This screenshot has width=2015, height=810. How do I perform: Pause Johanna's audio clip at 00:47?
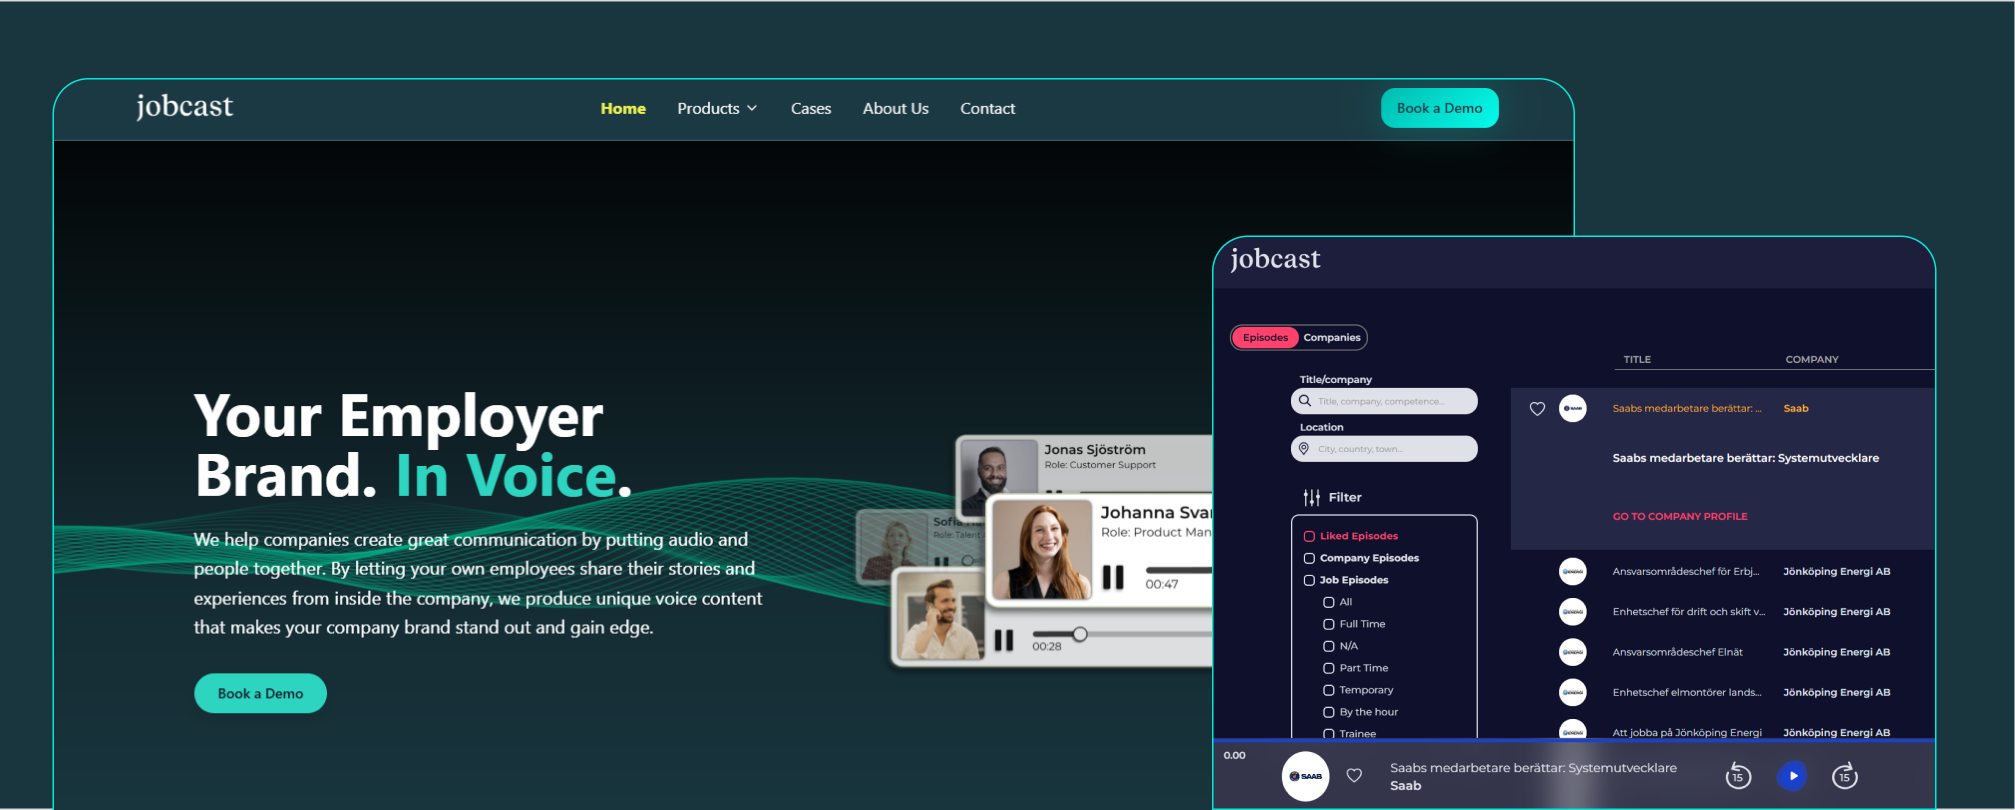point(1113,577)
